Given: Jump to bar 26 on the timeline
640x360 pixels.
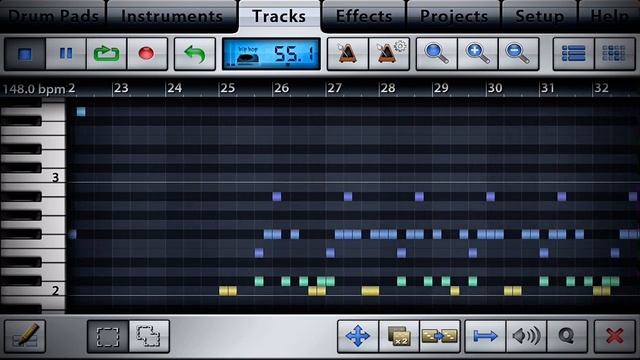Looking at the screenshot, I should [x=281, y=88].
